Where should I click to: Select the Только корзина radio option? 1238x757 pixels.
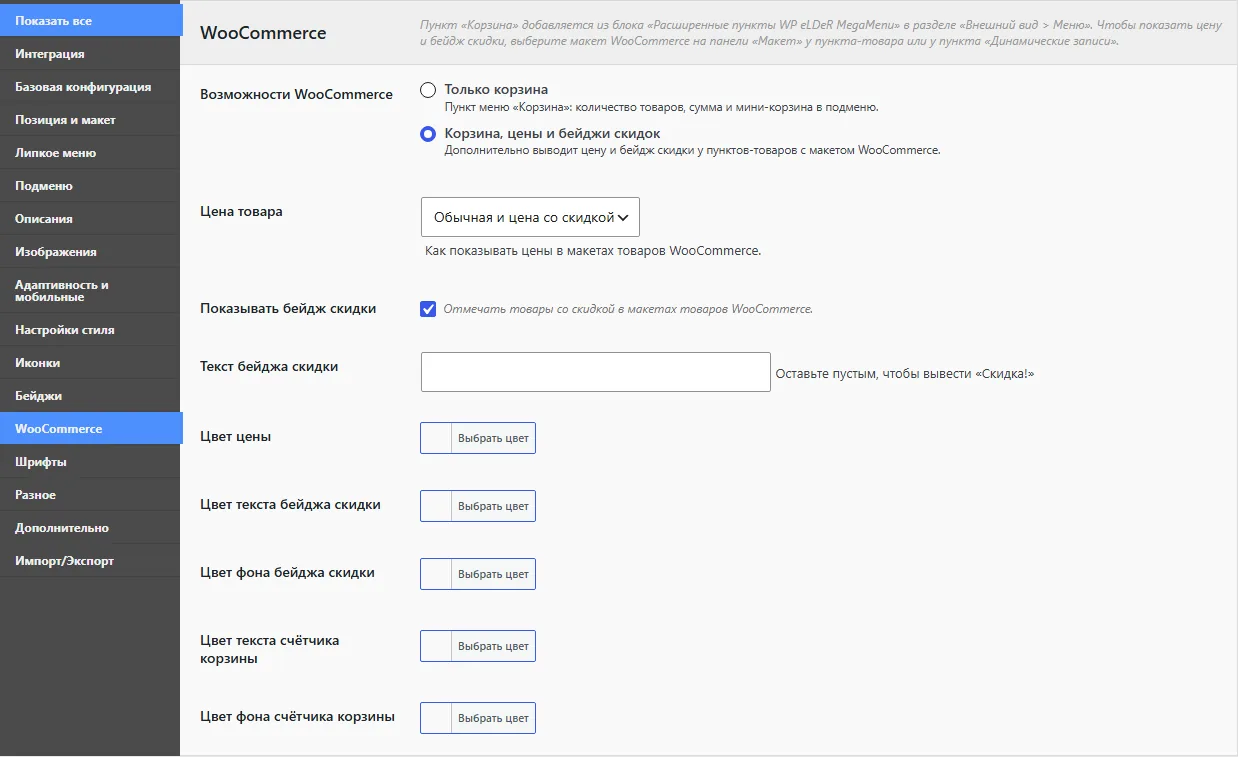(x=428, y=90)
